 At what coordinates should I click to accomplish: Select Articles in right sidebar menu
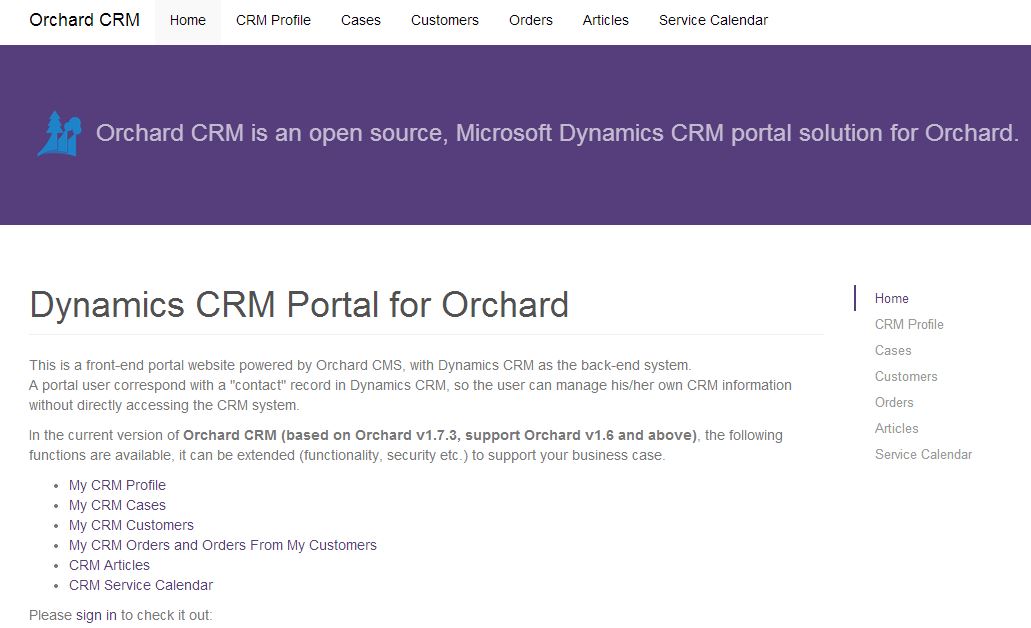point(896,428)
